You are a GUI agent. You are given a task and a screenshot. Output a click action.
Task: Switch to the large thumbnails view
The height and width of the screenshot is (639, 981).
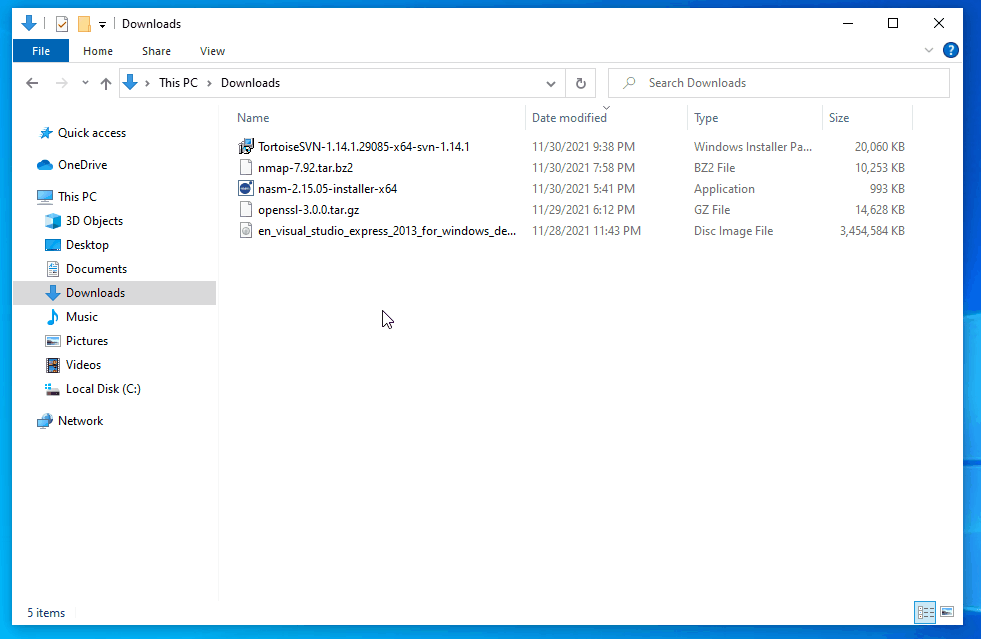946,611
